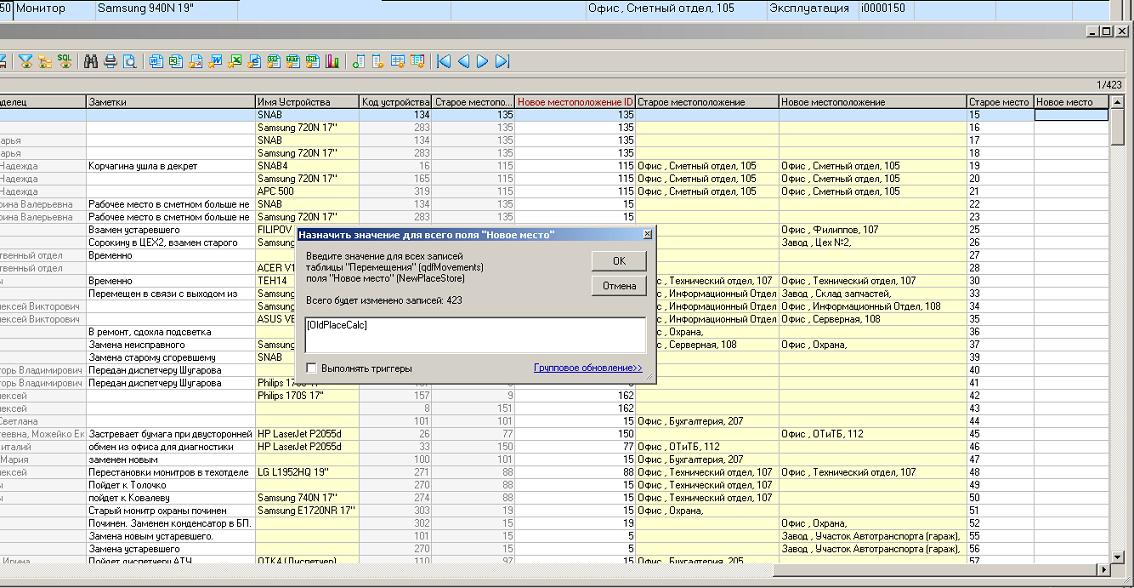The image size is (1134, 588).
Task: Jump to last record arrow
Action: point(502,62)
